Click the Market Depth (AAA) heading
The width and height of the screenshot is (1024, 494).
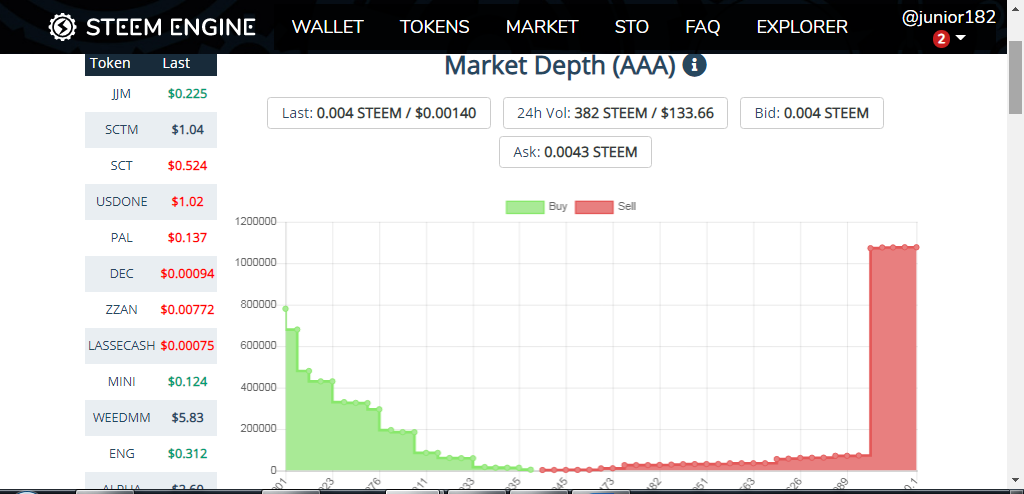point(560,65)
